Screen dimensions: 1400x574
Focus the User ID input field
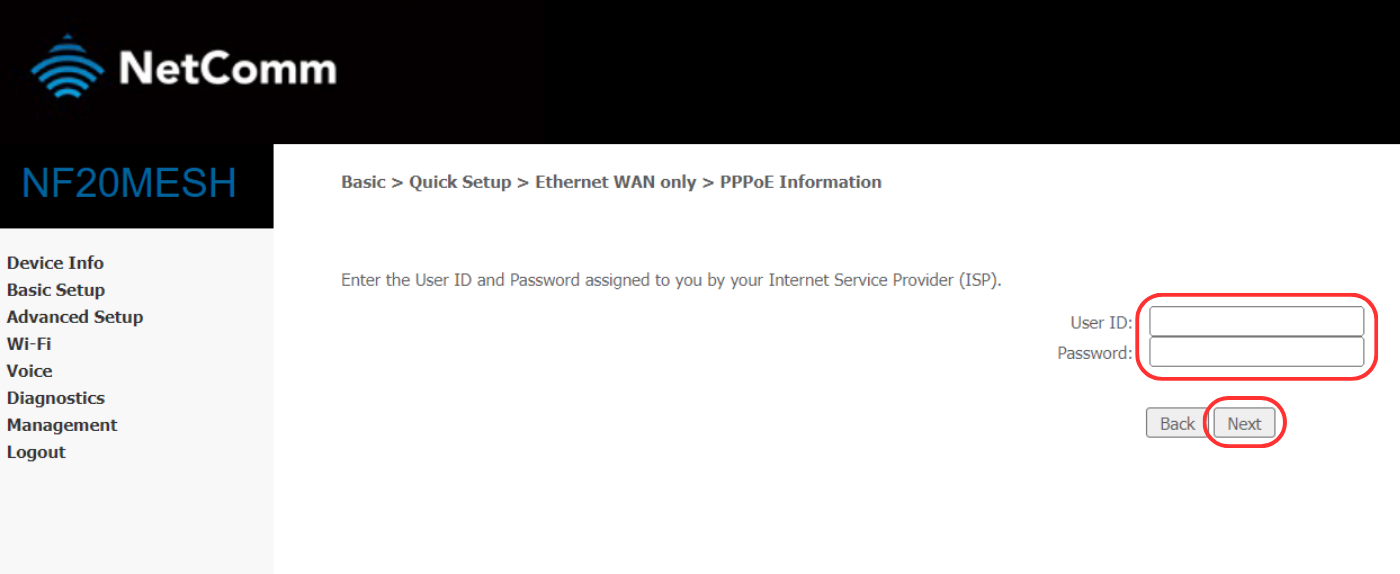1257,322
